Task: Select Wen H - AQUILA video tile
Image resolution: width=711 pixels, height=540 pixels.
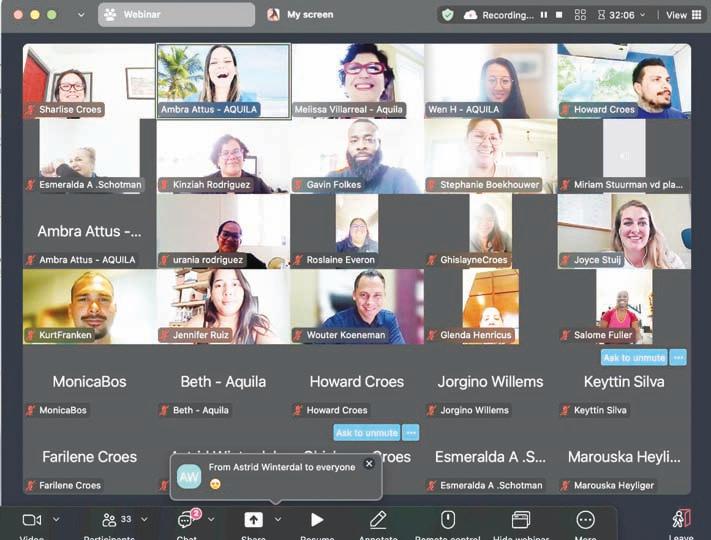Action: pos(491,81)
